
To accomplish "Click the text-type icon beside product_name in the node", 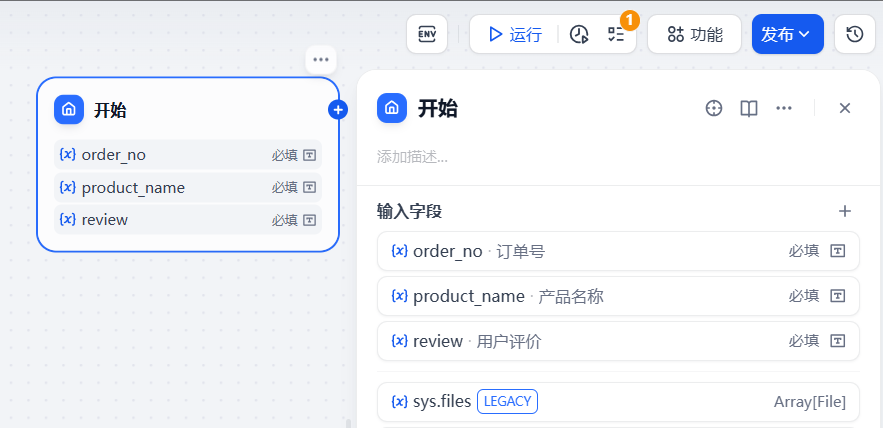I will (x=309, y=187).
